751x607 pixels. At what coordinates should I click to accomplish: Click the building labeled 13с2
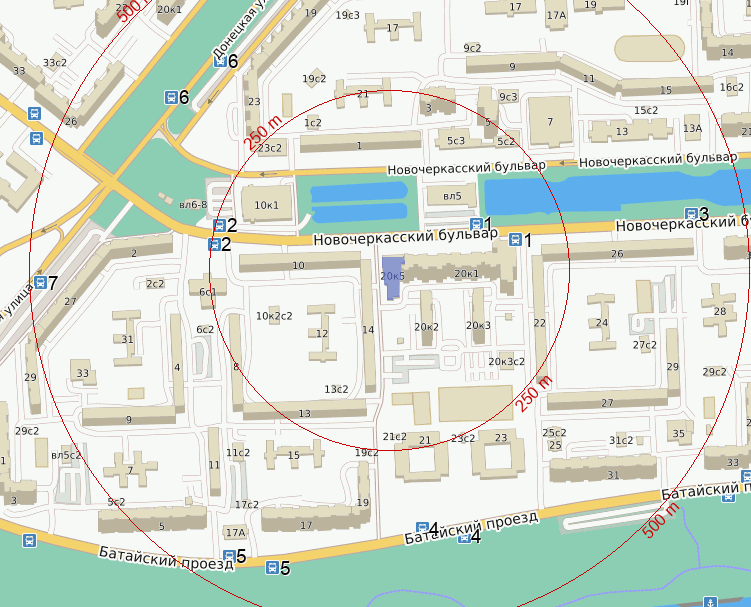point(335,388)
